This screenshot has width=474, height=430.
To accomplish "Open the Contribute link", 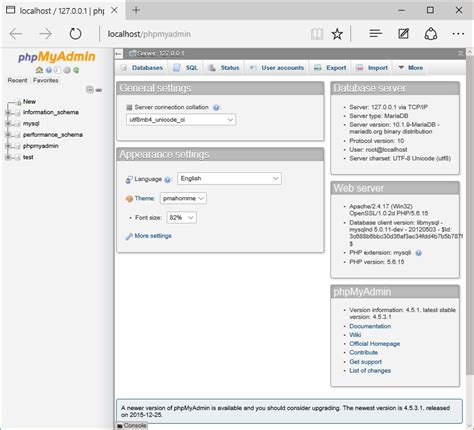I will [x=363, y=353].
